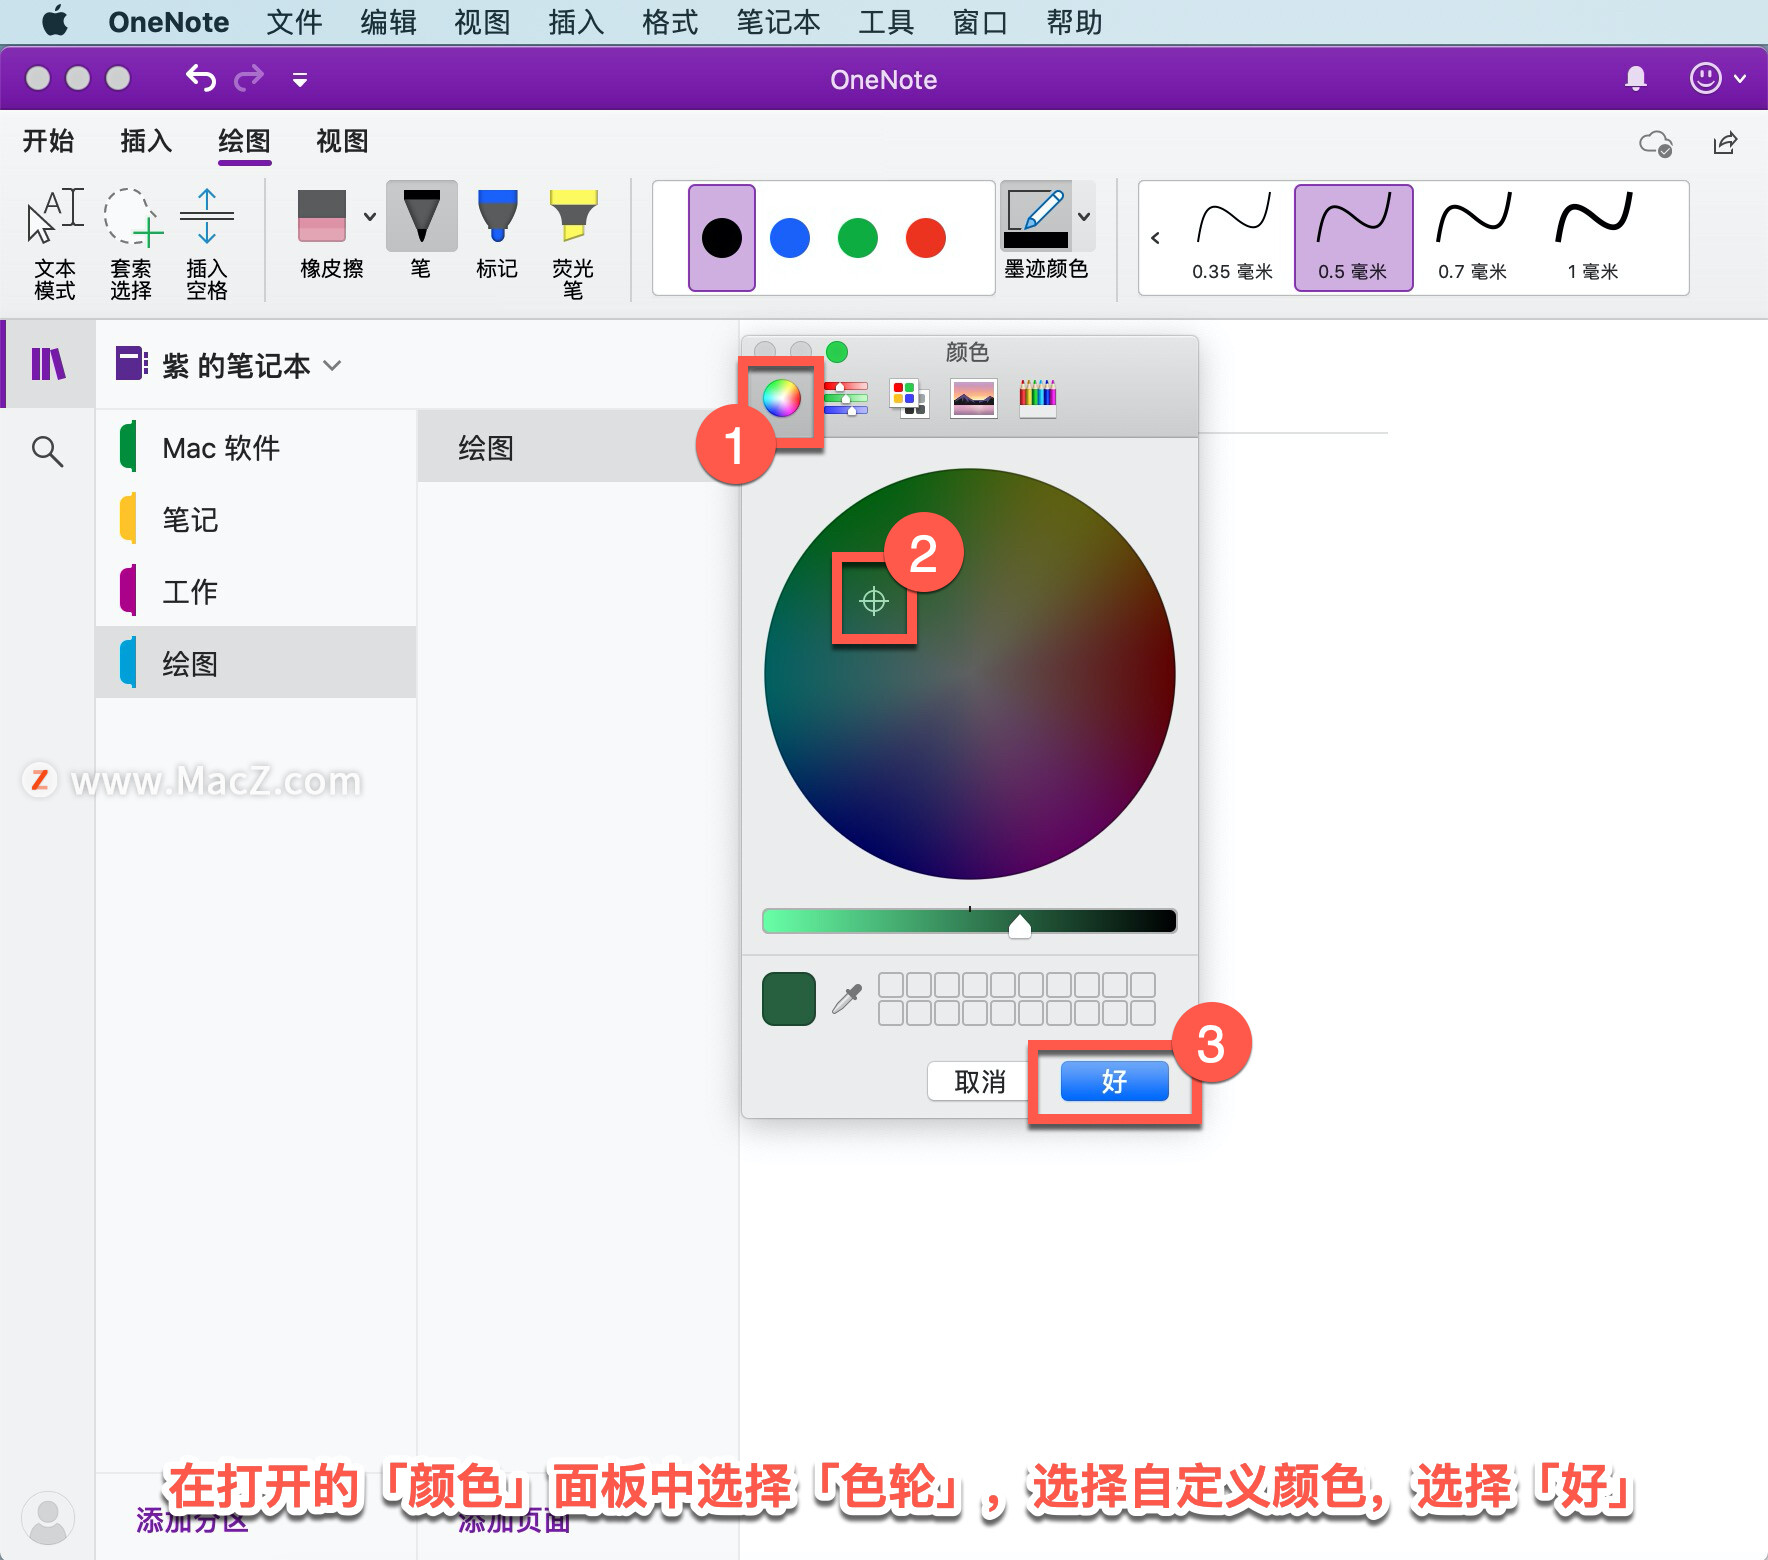The width and height of the screenshot is (1768, 1560).
Task: Open the Mac 软件 section
Action: (256, 447)
